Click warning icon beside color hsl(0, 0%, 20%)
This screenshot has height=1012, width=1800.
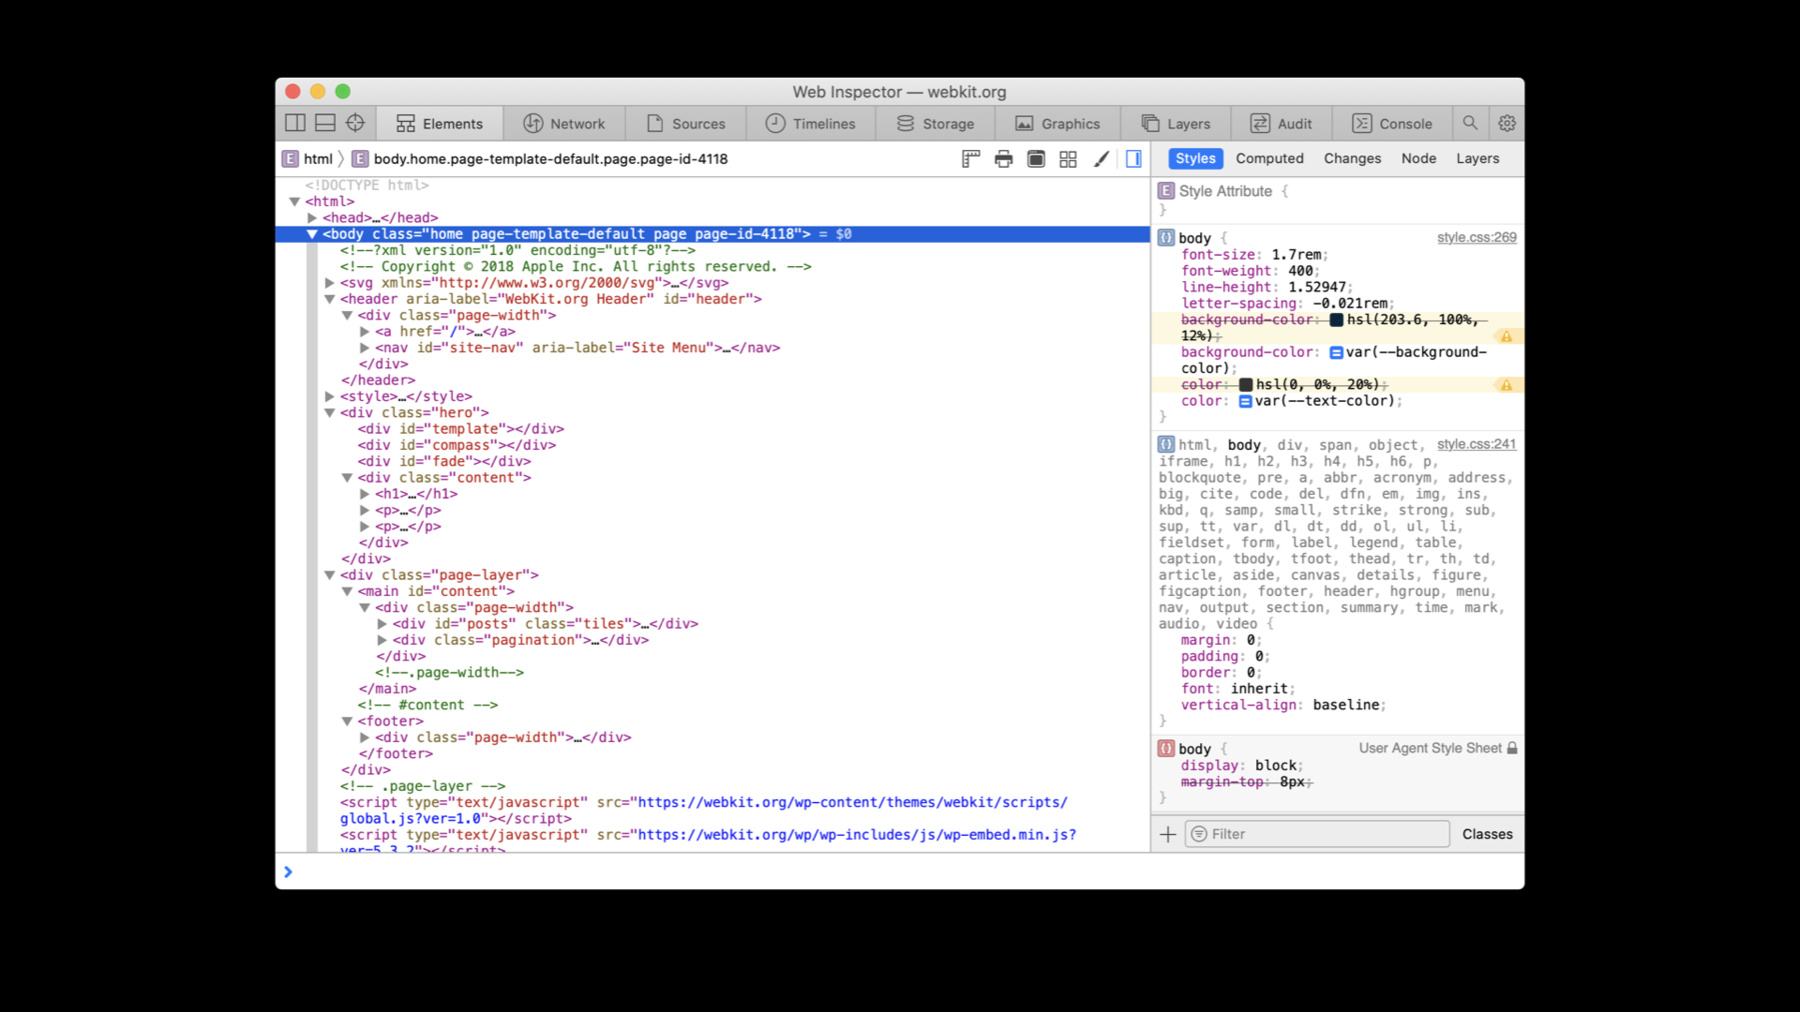pos(1506,385)
